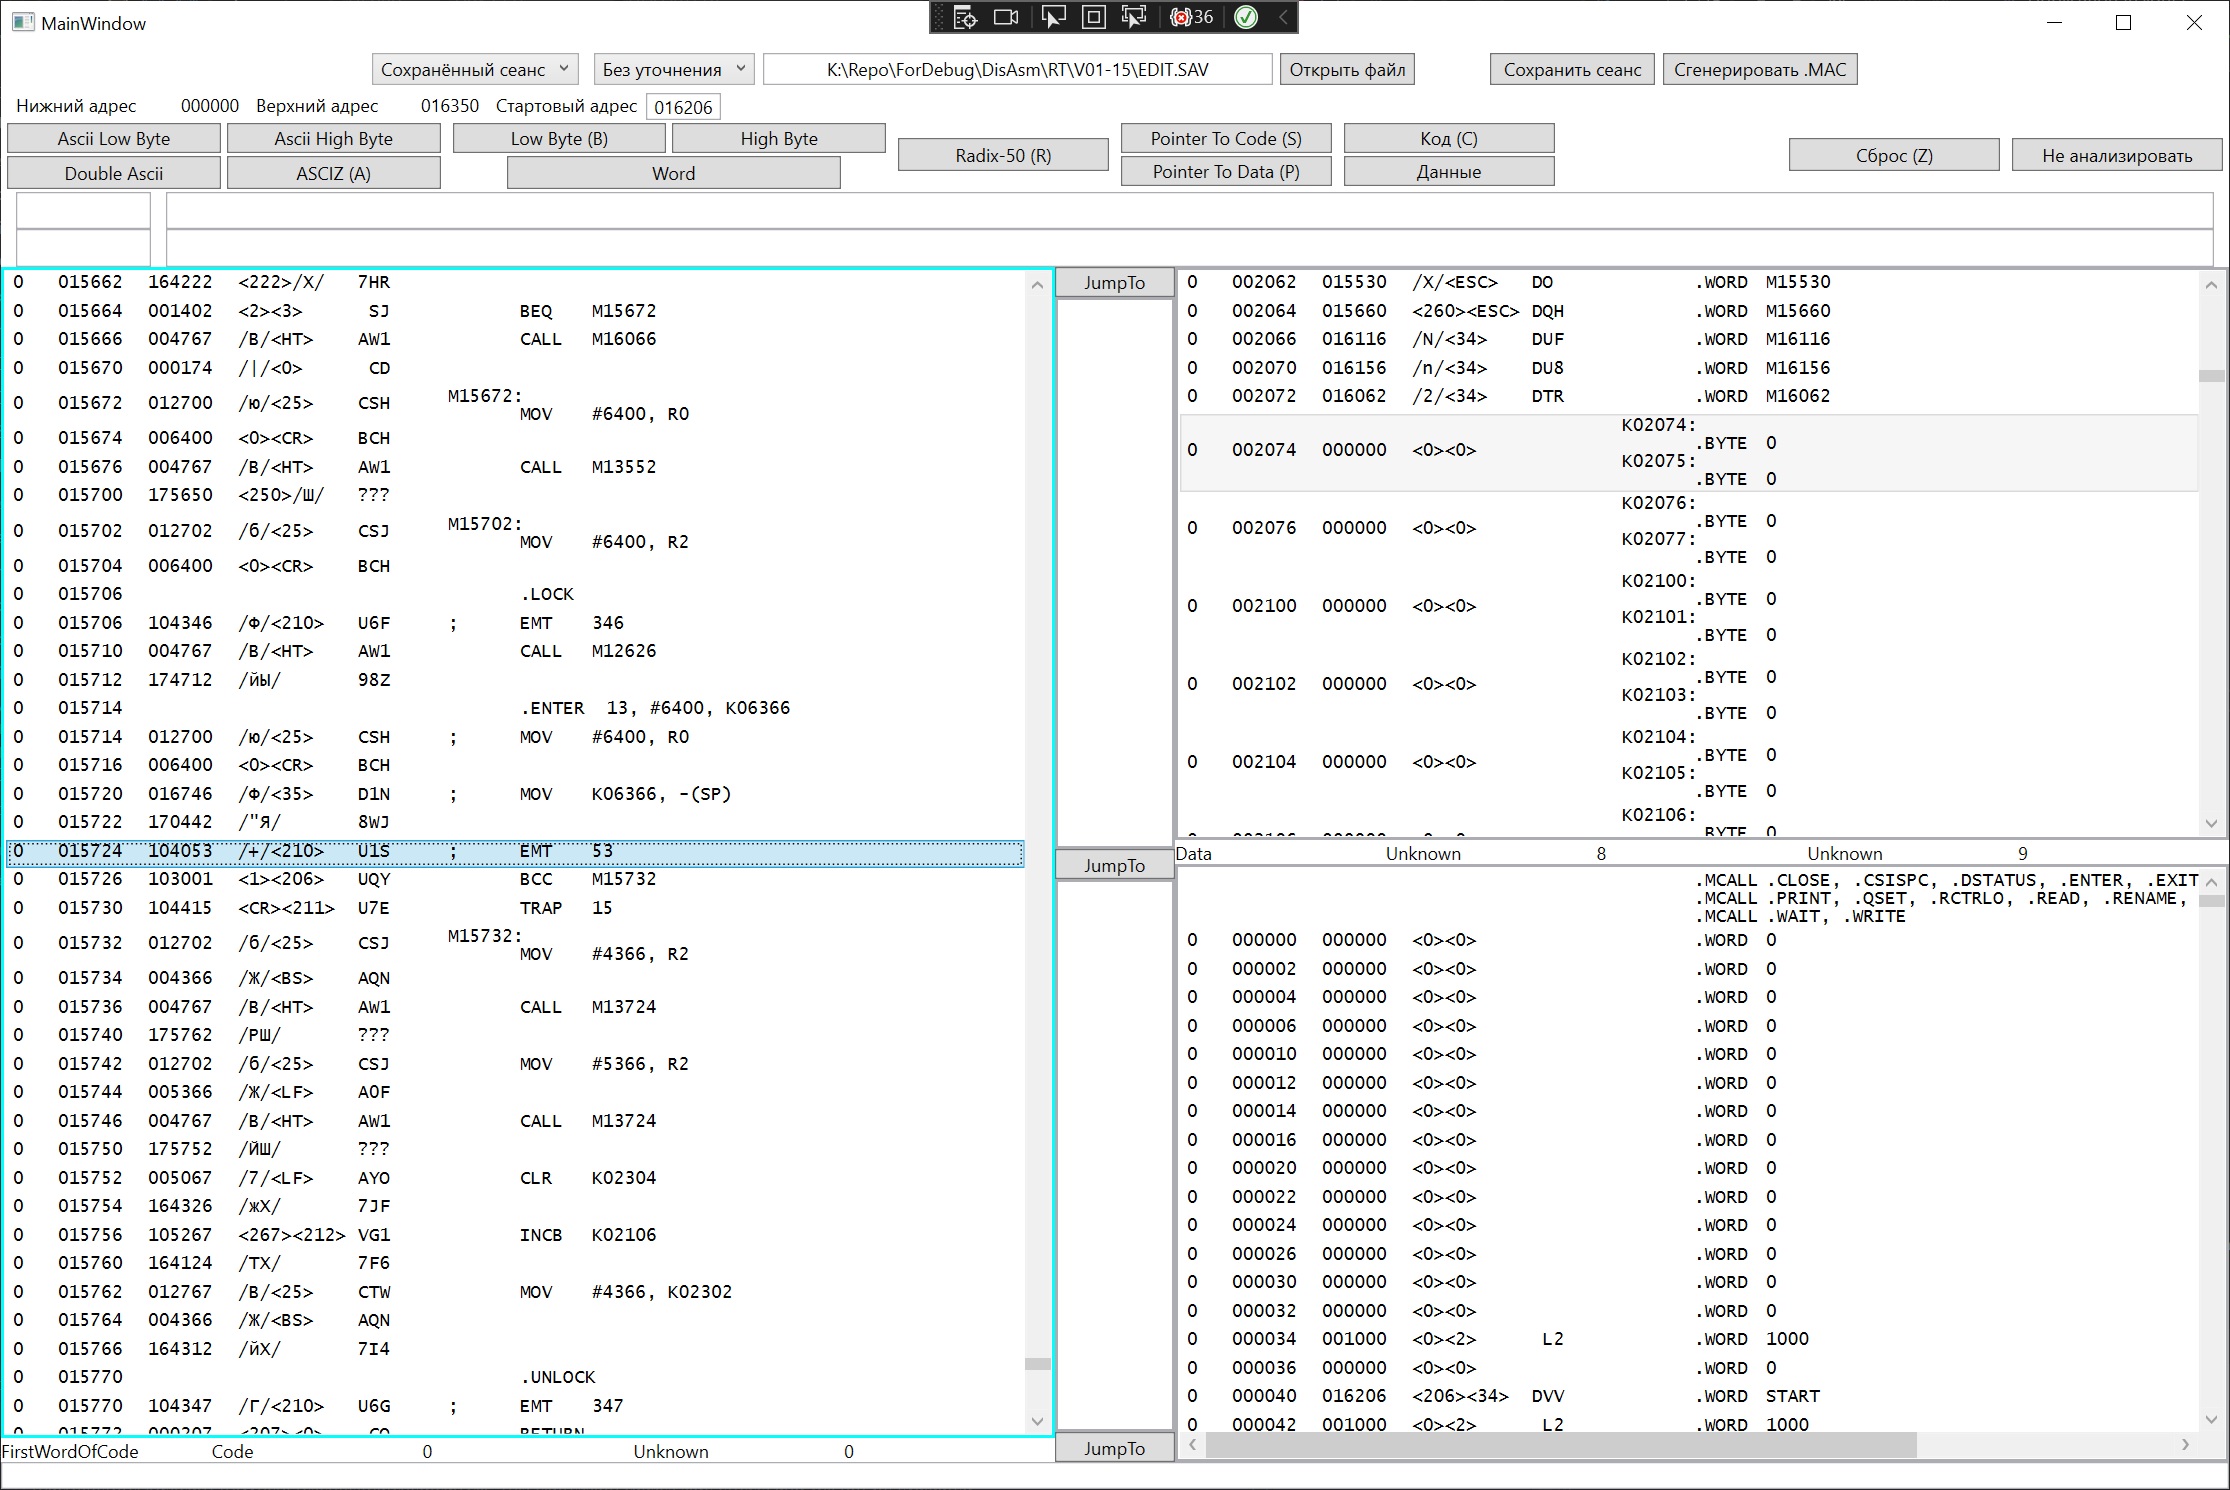Click 'Не анализировать' button
Image resolution: width=2230 pixels, height=1490 pixels.
2116,155
